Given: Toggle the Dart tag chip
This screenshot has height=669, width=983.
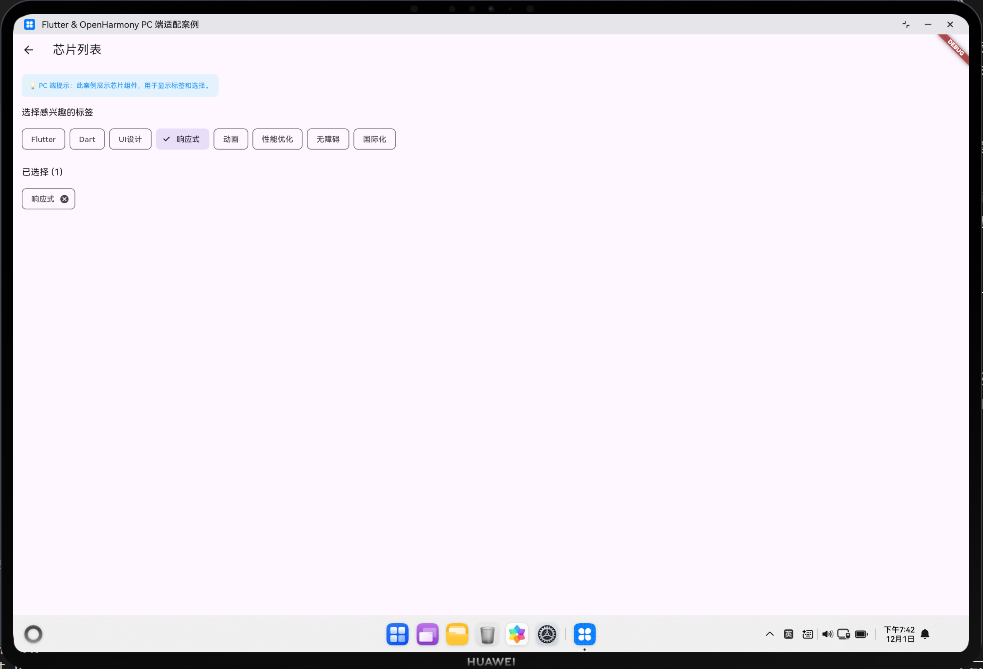Looking at the screenshot, I should [x=87, y=139].
